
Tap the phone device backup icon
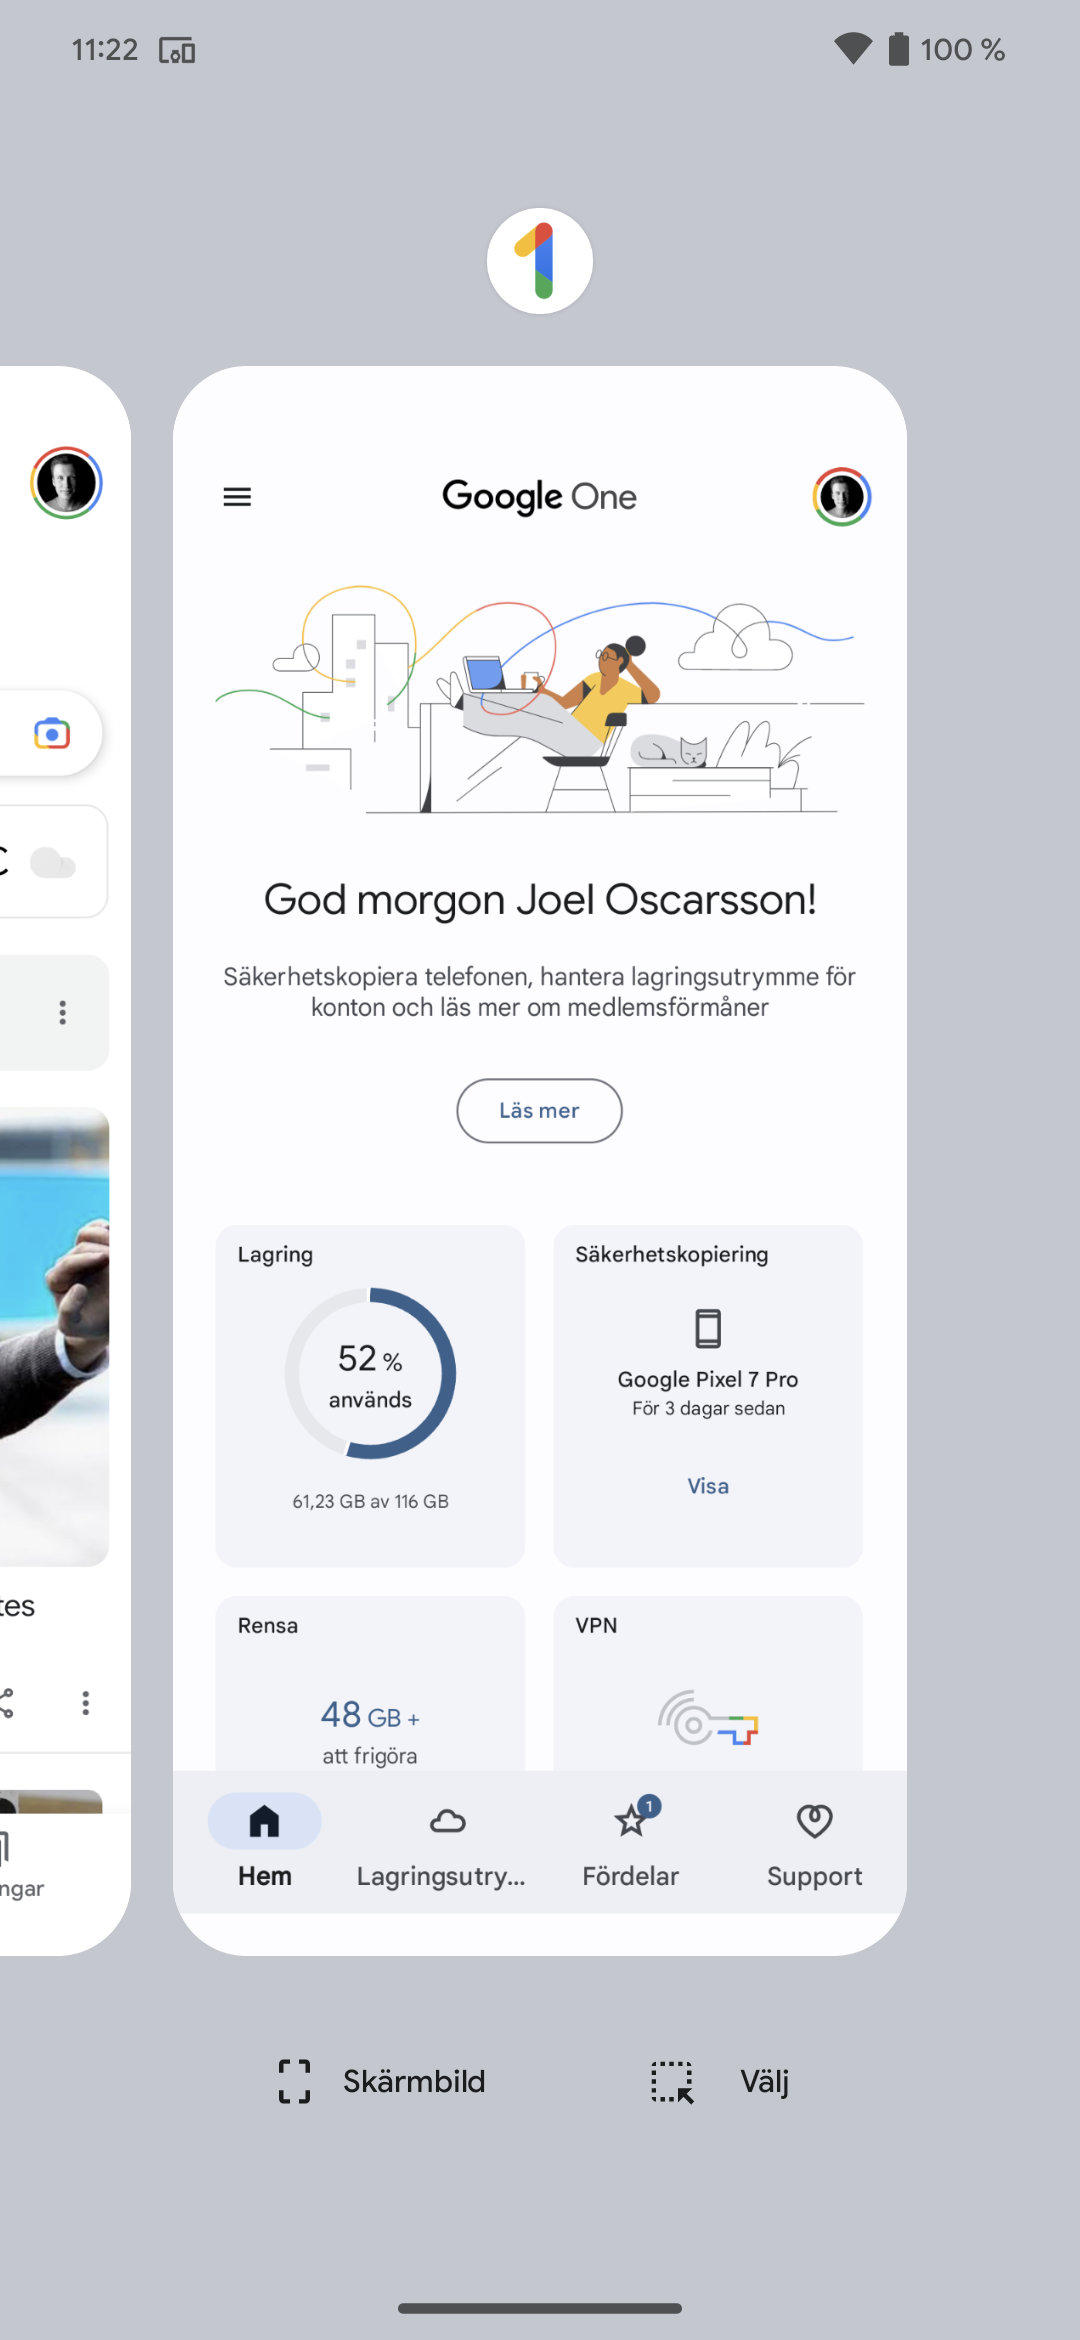point(708,1328)
